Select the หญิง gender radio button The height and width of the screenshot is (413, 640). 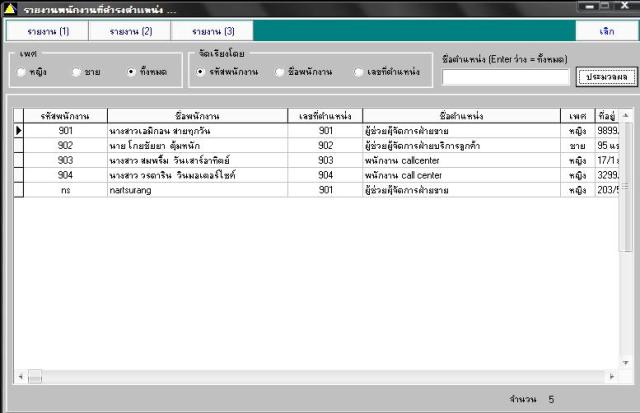(x=23, y=72)
